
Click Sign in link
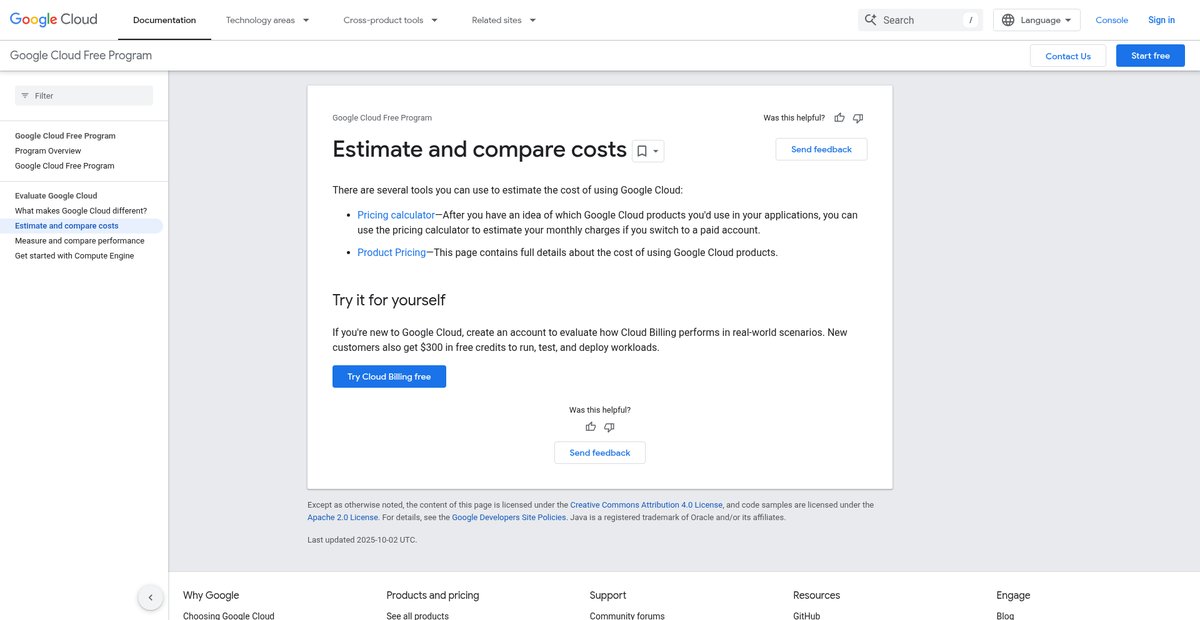pos(1162,20)
